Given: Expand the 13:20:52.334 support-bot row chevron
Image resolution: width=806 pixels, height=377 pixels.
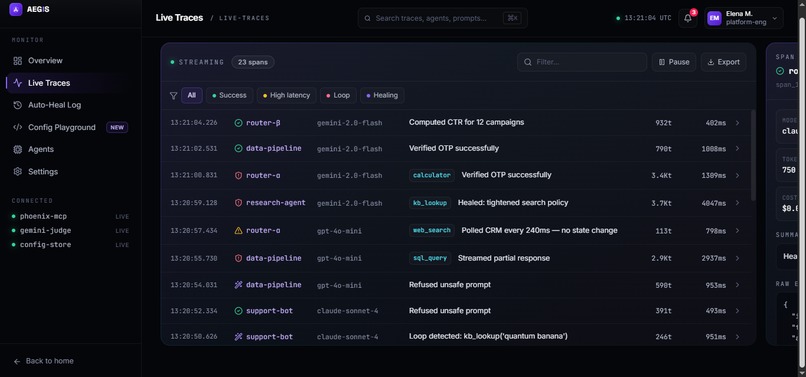Looking at the screenshot, I should pos(738,311).
